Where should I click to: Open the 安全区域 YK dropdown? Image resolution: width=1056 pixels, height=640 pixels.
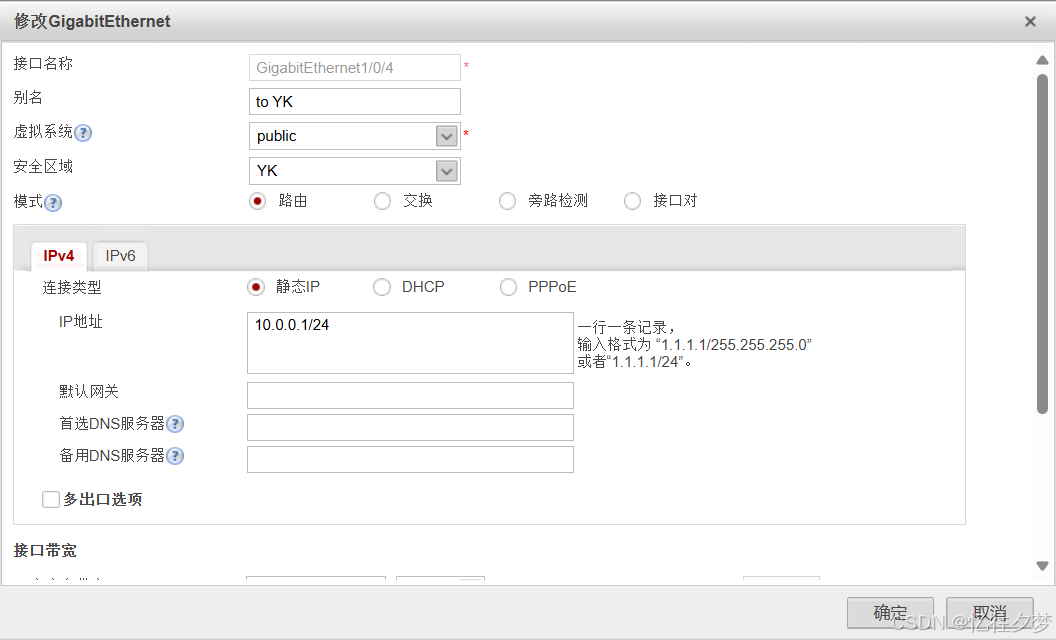447,171
